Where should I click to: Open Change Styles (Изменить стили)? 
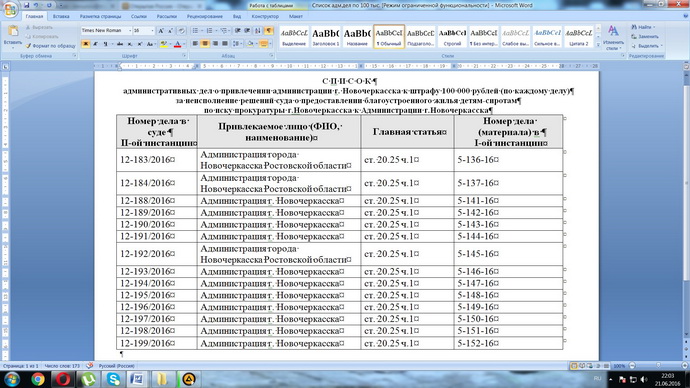pos(613,37)
